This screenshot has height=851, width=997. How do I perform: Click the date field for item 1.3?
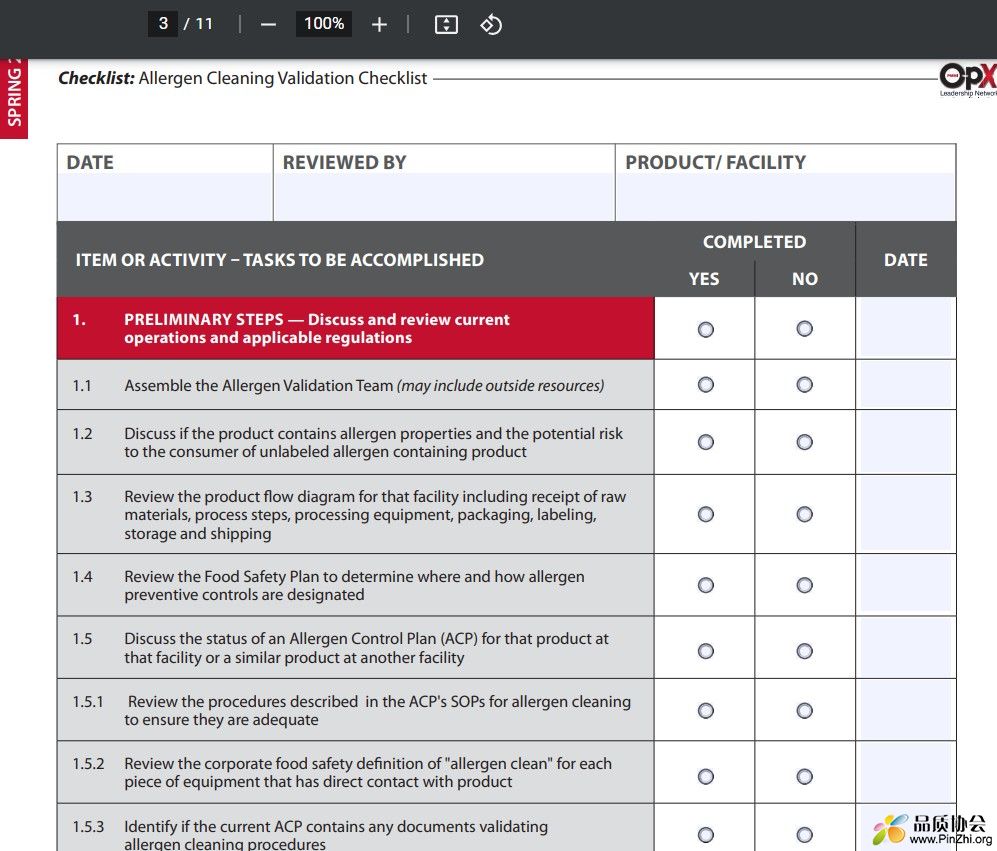pos(905,514)
